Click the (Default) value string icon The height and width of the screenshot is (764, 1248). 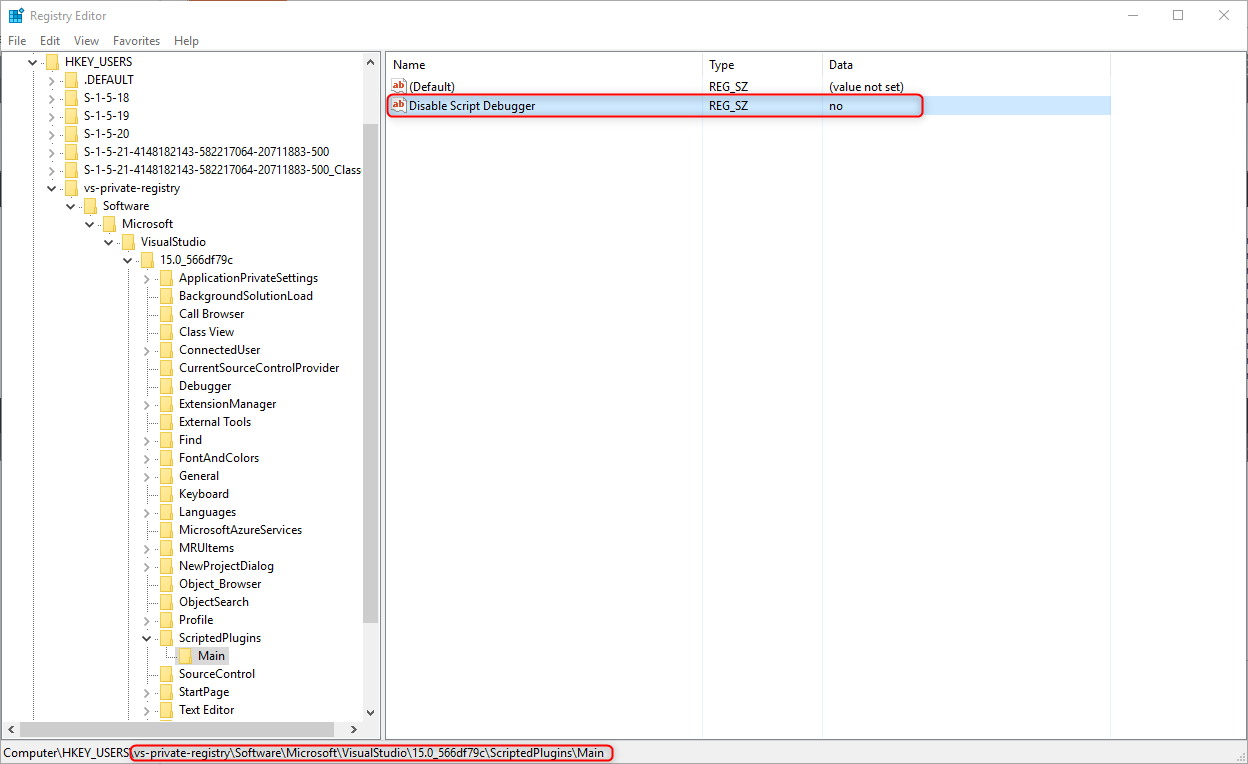click(398, 87)
